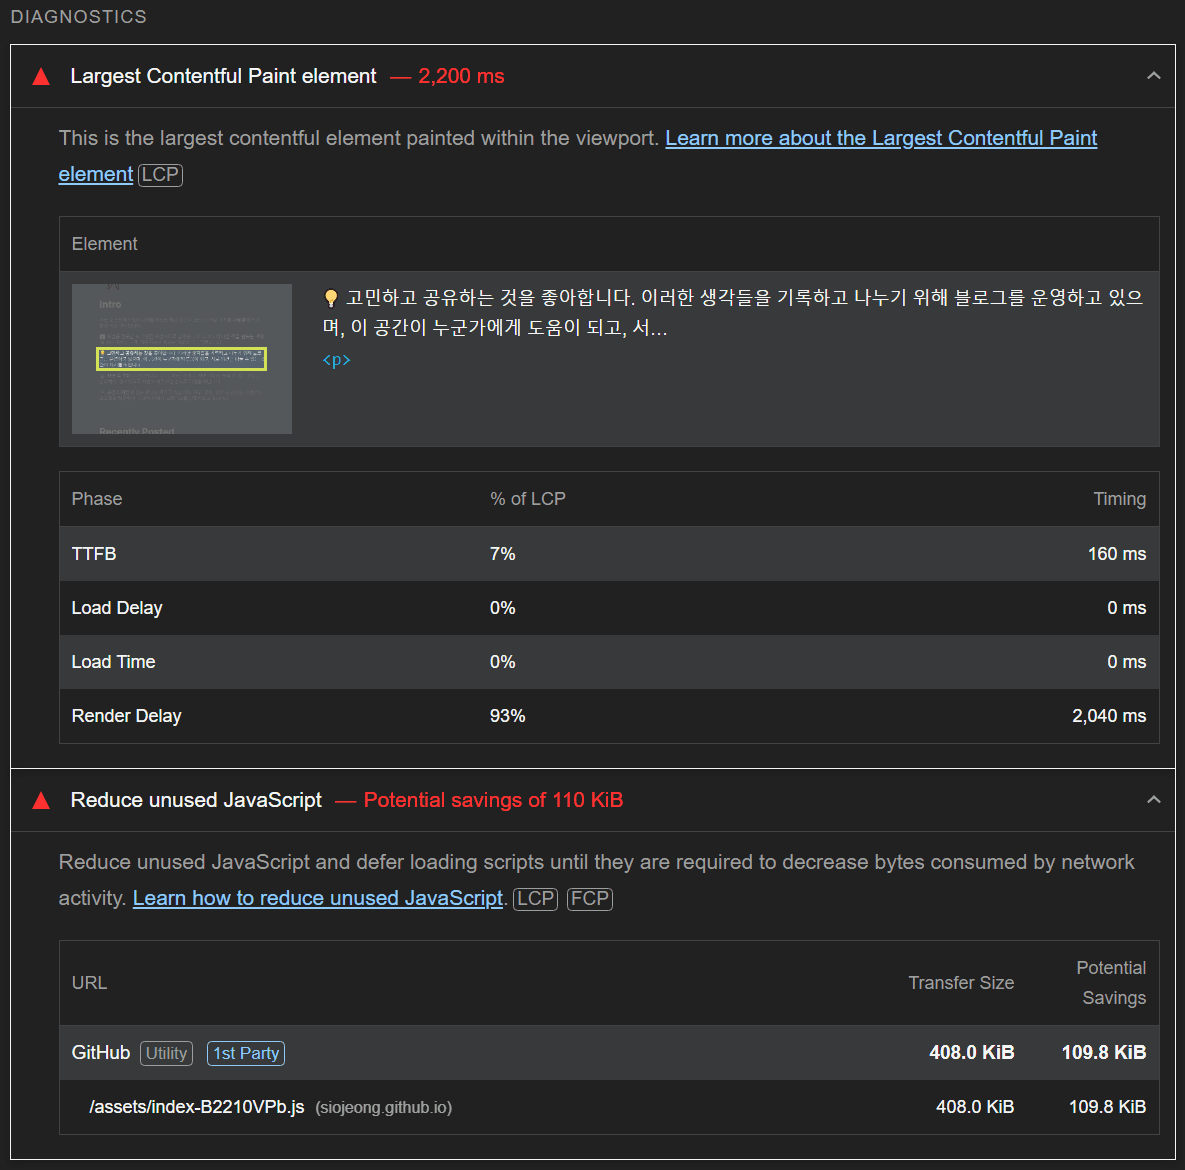Viewport: 1185px width, 1170px height.
Task: Open the /assets/index-B2210VPb.js script URL
Action: pos(197,1107)
